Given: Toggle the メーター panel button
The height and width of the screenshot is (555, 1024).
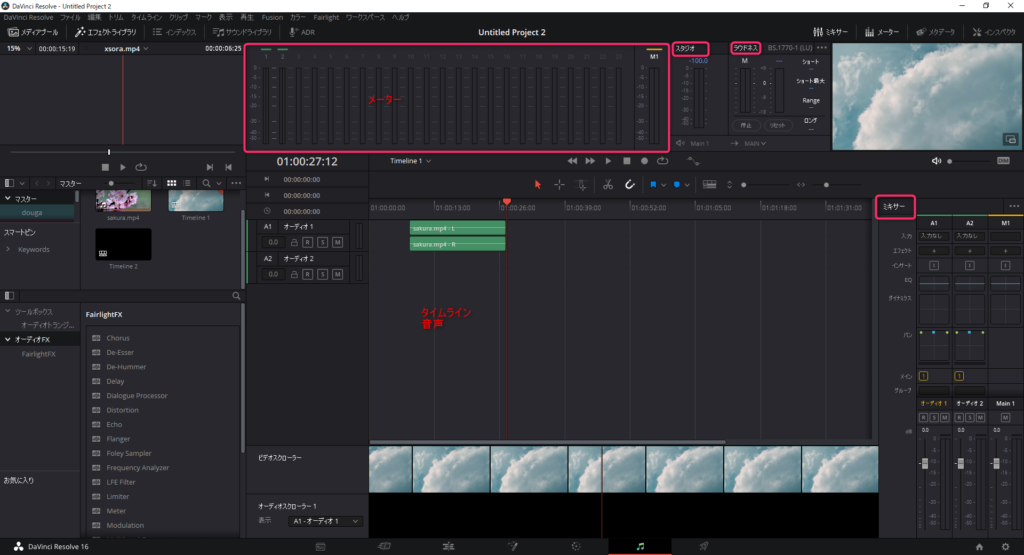Looking at the screenshot, I should pos(882,32).
